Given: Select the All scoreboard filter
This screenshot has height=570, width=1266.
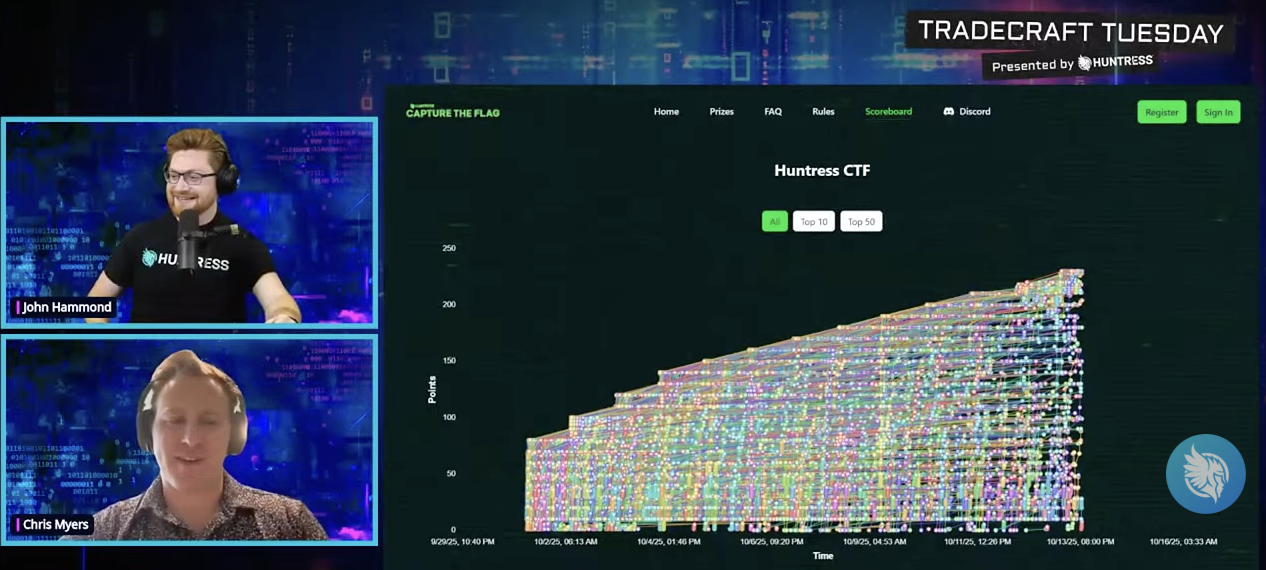Looking at the screenshot, I should click(x=774, y=221).
